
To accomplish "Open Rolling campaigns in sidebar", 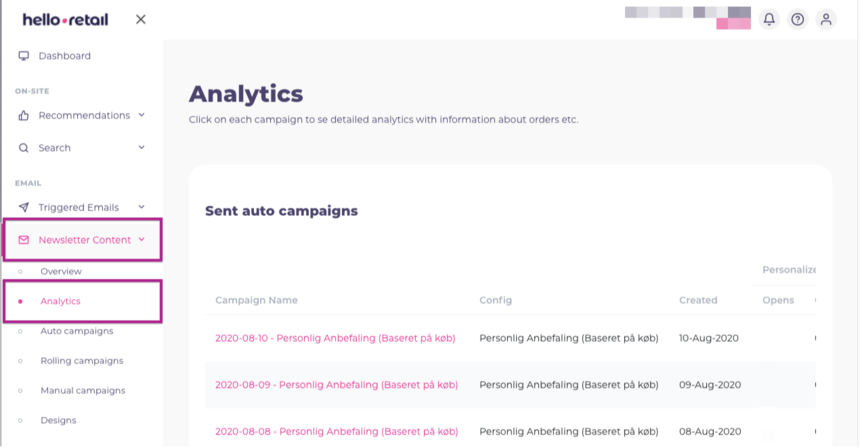I will (81, 361).
